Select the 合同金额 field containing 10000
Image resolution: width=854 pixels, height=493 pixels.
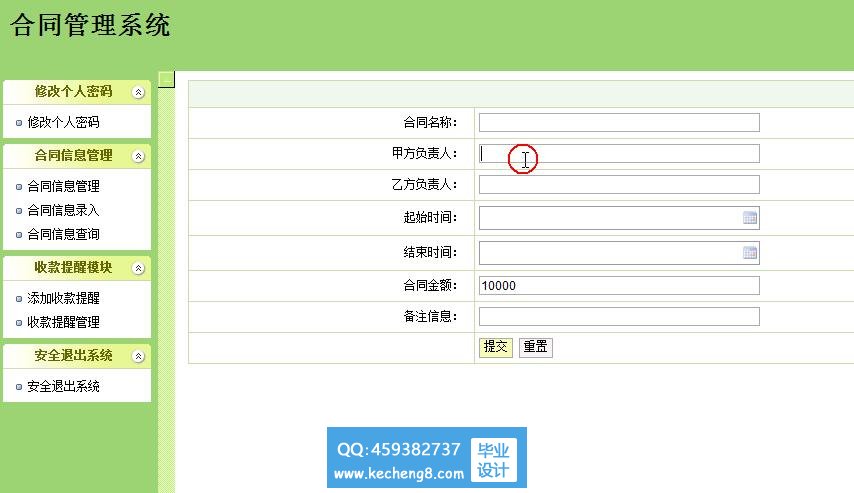click(x=619, y=285)
